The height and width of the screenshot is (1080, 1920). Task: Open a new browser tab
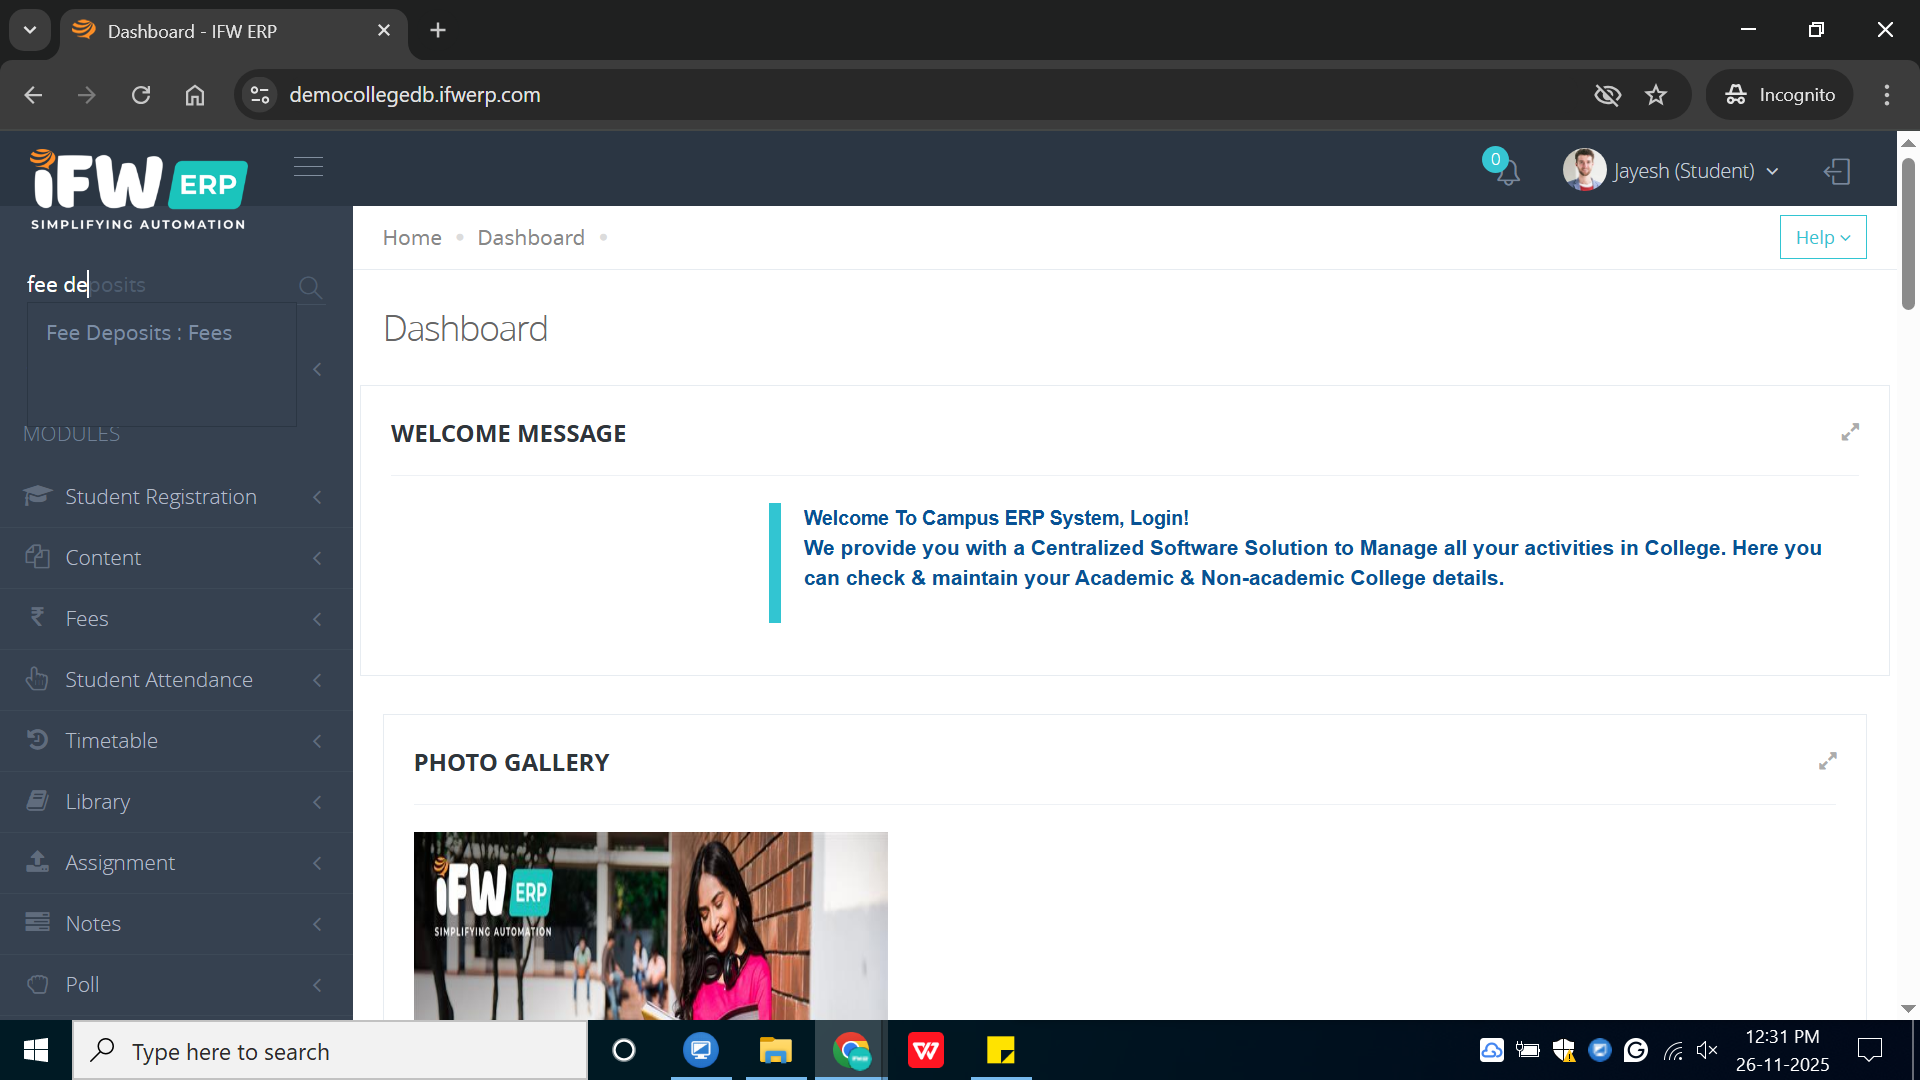[438, 30]
